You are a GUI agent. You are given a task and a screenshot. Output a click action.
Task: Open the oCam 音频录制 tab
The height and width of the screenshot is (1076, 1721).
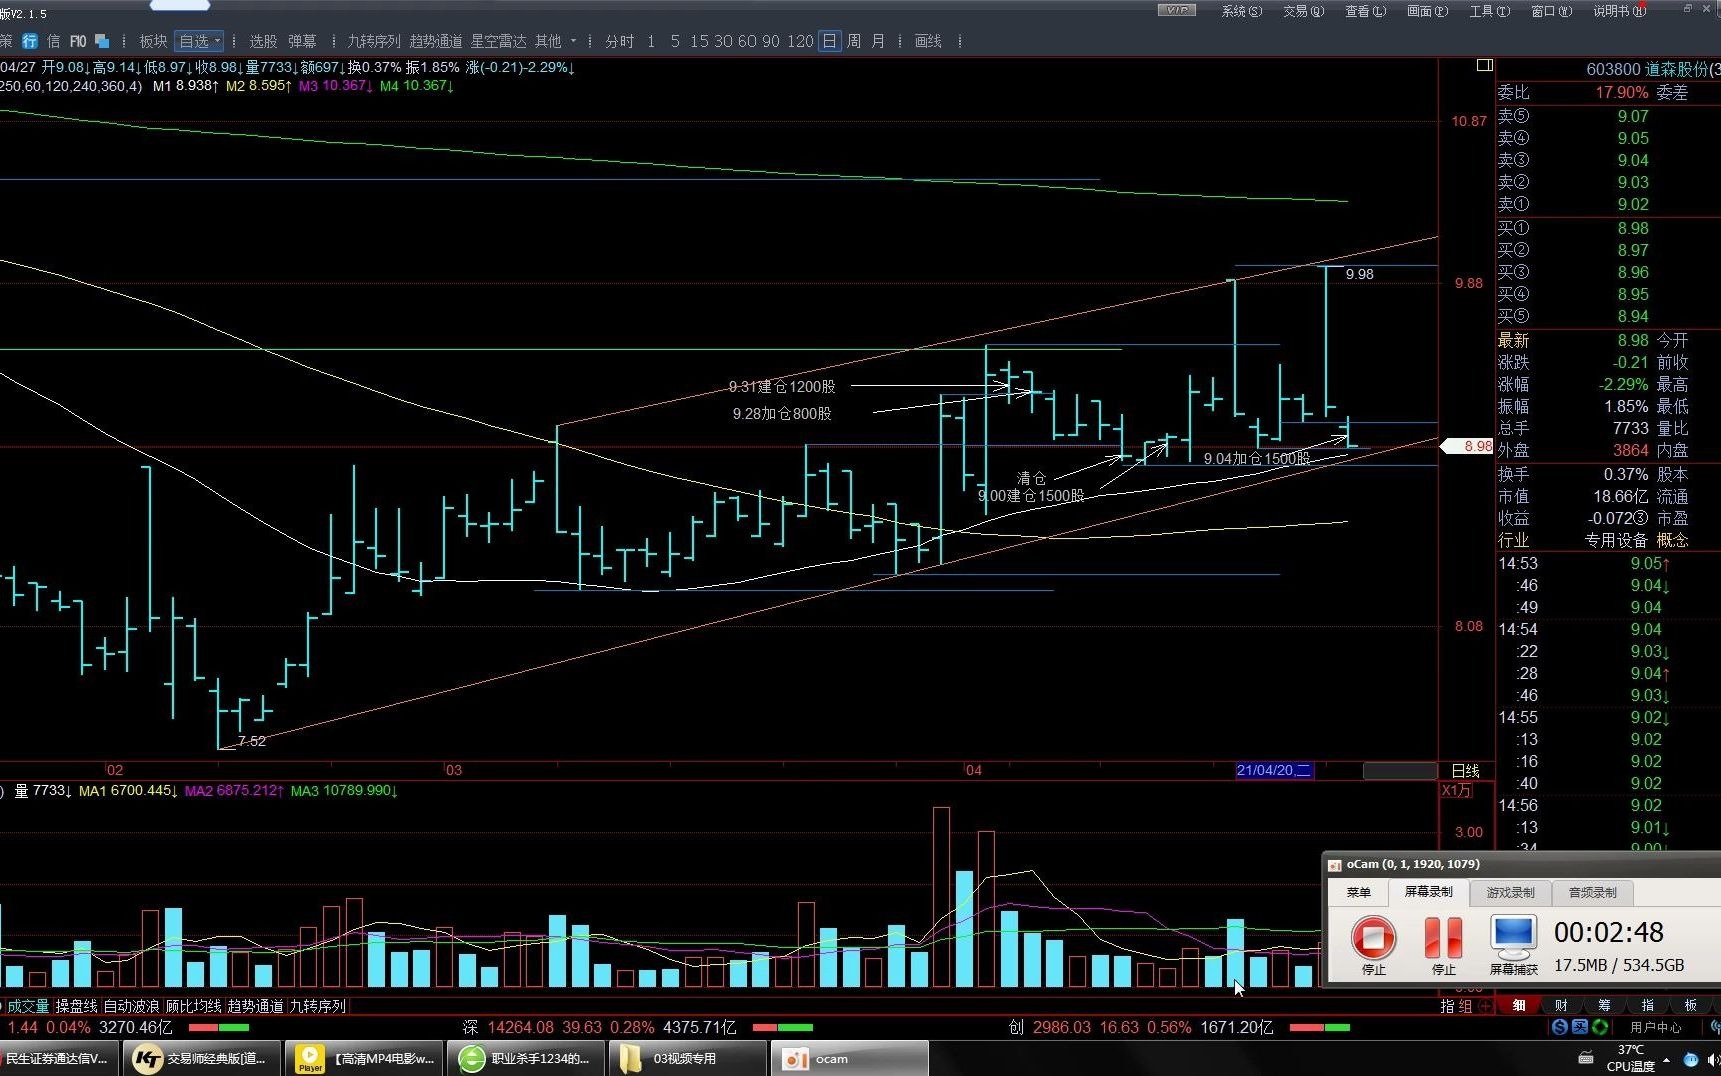[1592, 892]
